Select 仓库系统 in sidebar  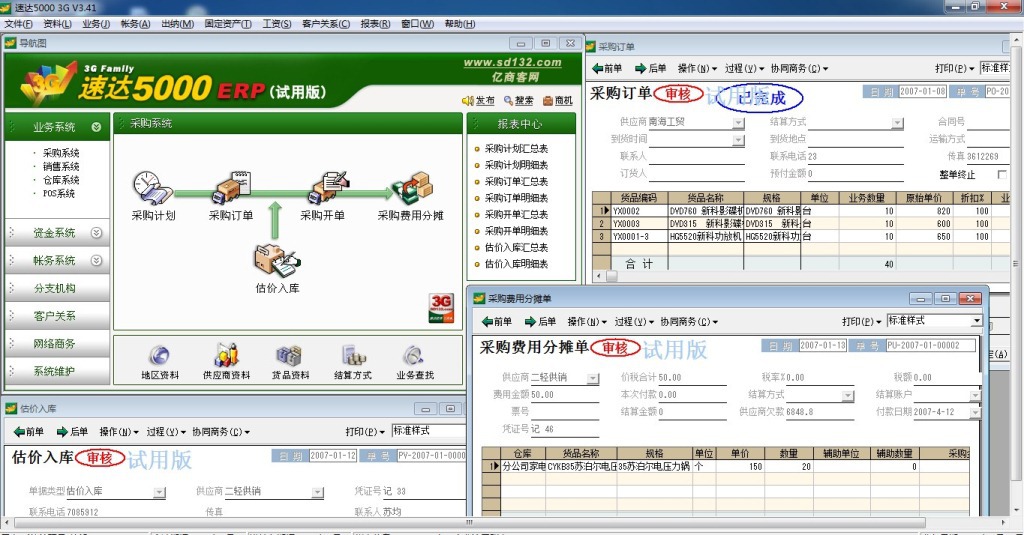pos(61,180)
